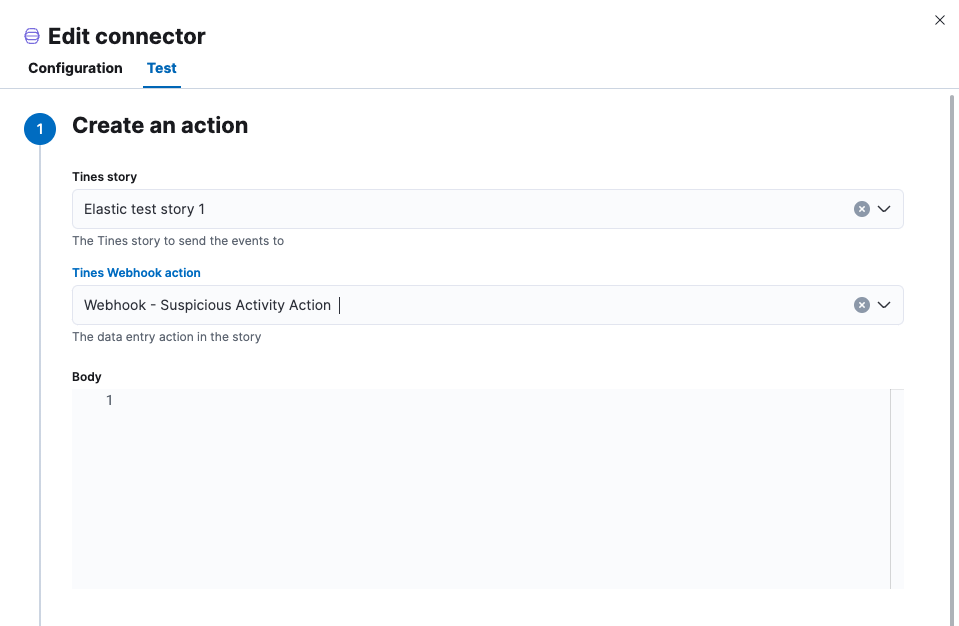Close the Edit connector flyout
This screenshot has height=626, width=959.
939,20
